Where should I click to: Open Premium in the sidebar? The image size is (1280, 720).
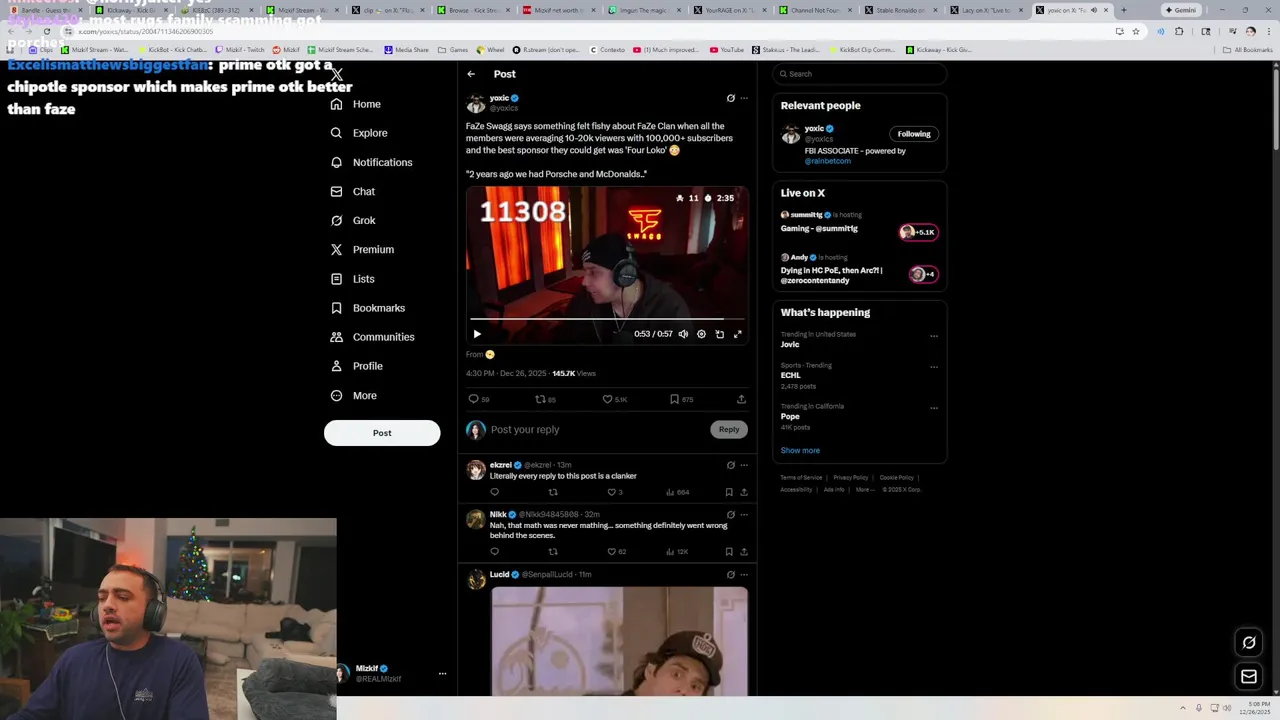click(362, 249)
